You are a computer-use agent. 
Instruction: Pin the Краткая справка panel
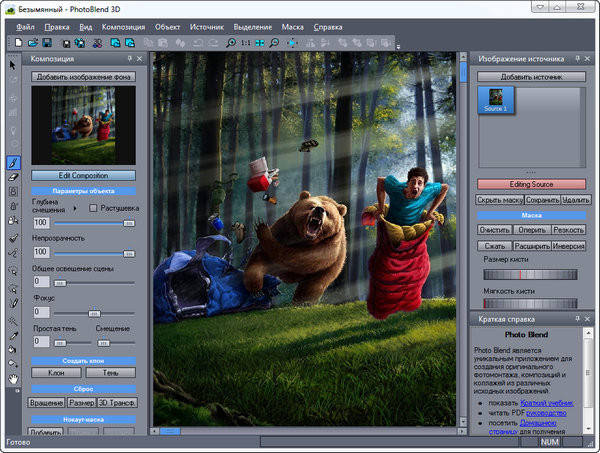coord(577,319)
